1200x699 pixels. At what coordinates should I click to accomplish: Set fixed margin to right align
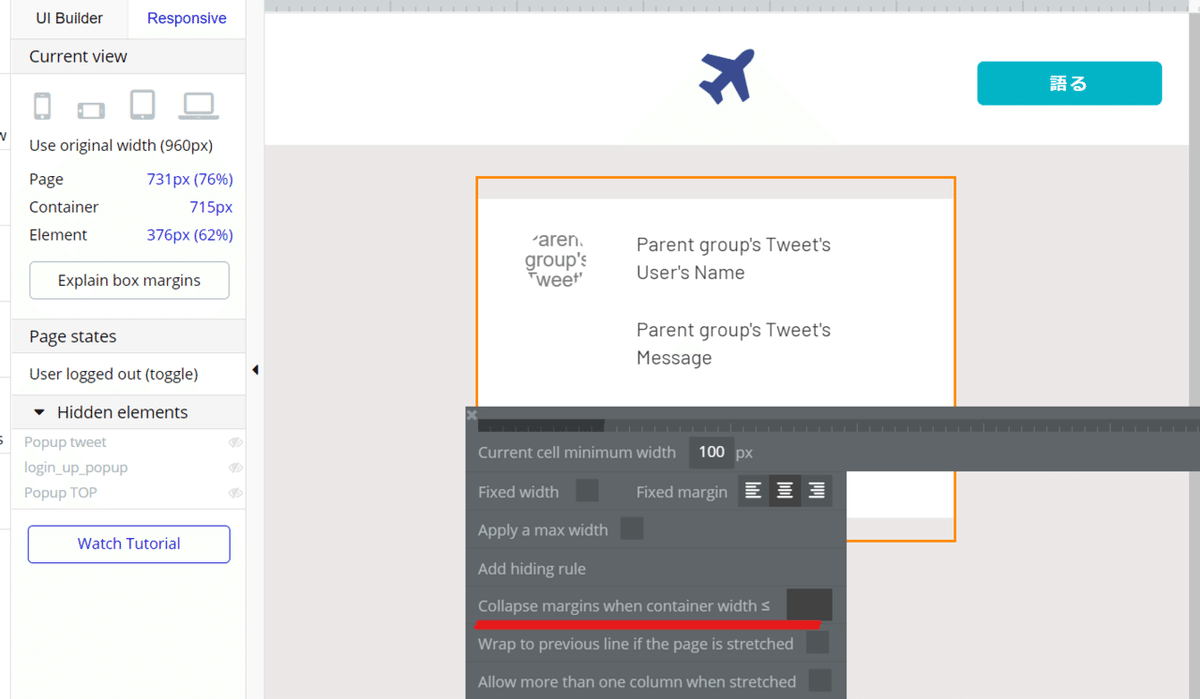pos(816,491)
